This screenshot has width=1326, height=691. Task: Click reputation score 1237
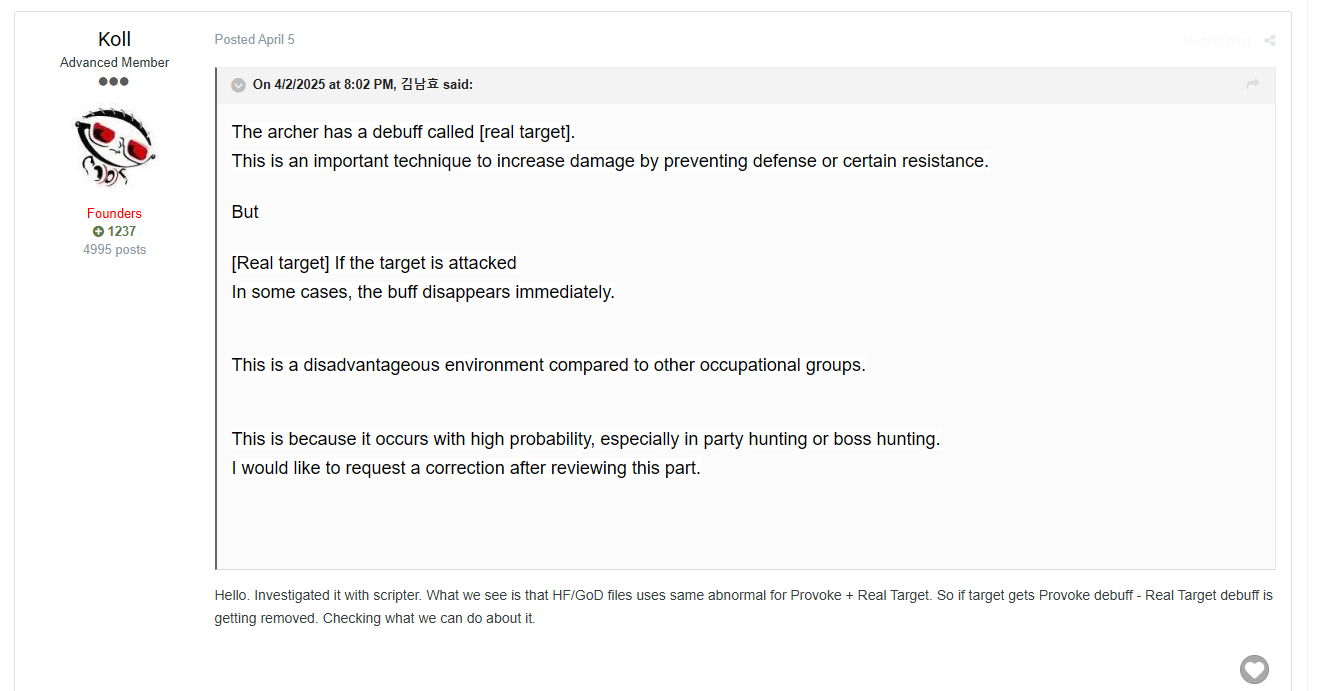(122, 232)
